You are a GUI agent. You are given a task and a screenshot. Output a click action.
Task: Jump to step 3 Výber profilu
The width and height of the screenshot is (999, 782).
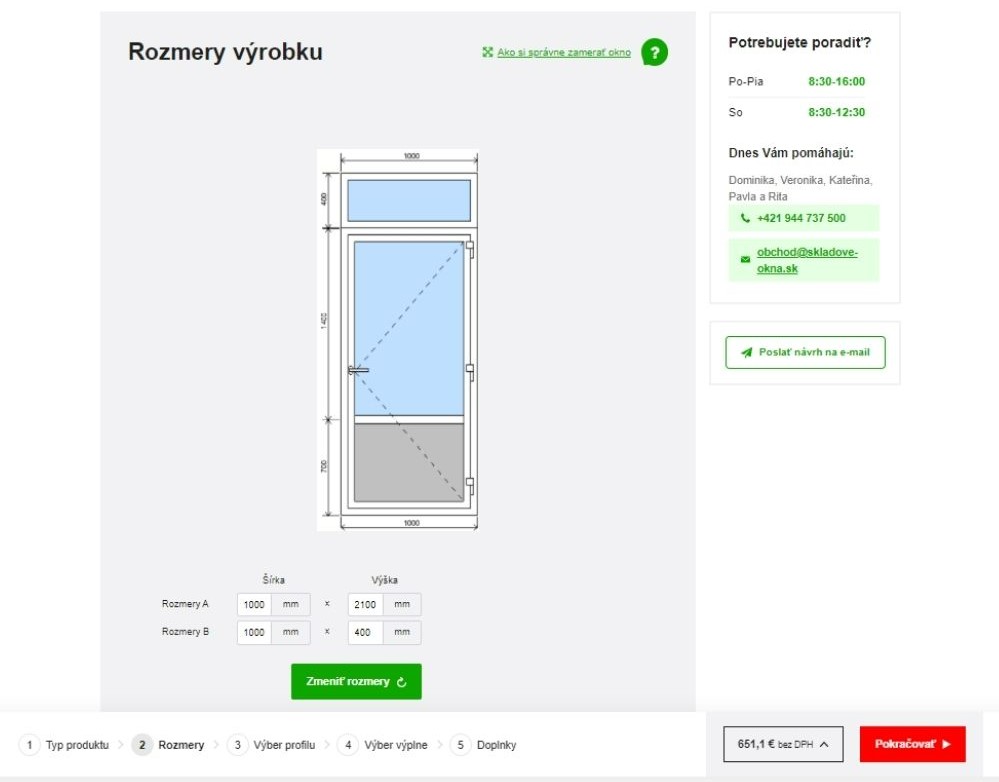pos(272,745)
